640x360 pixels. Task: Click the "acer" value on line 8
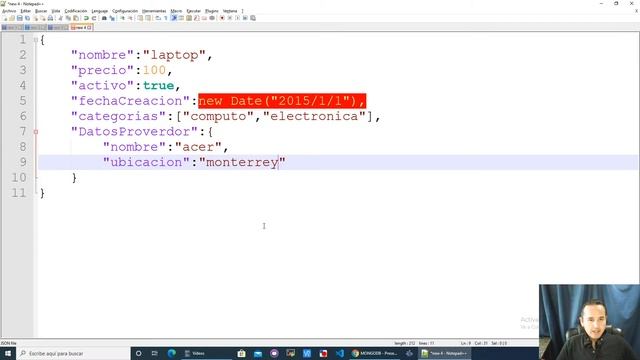click(x=198, y=147)
